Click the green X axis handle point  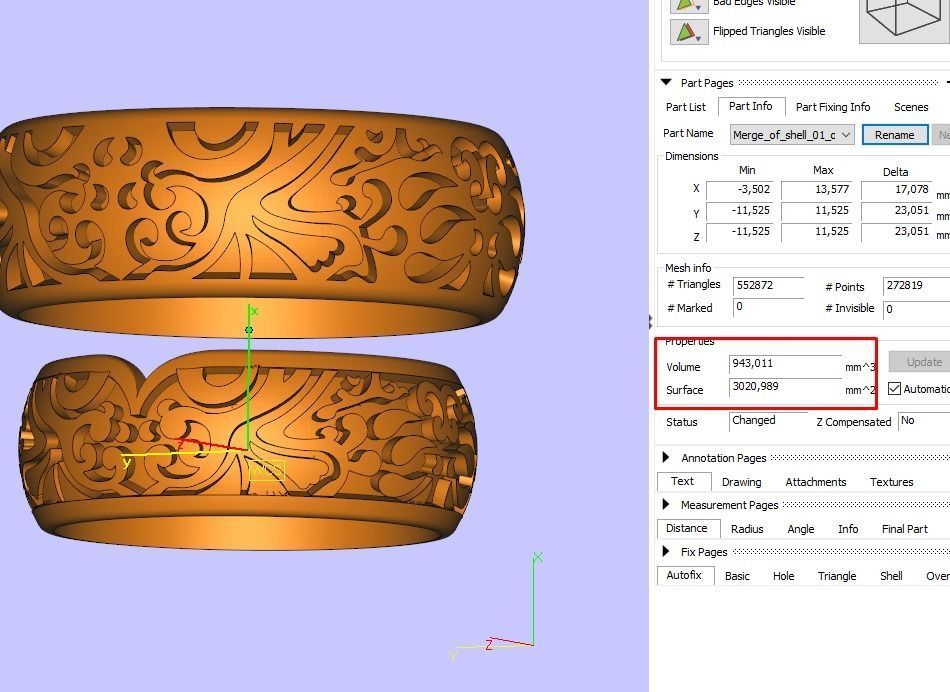(249, 330)
